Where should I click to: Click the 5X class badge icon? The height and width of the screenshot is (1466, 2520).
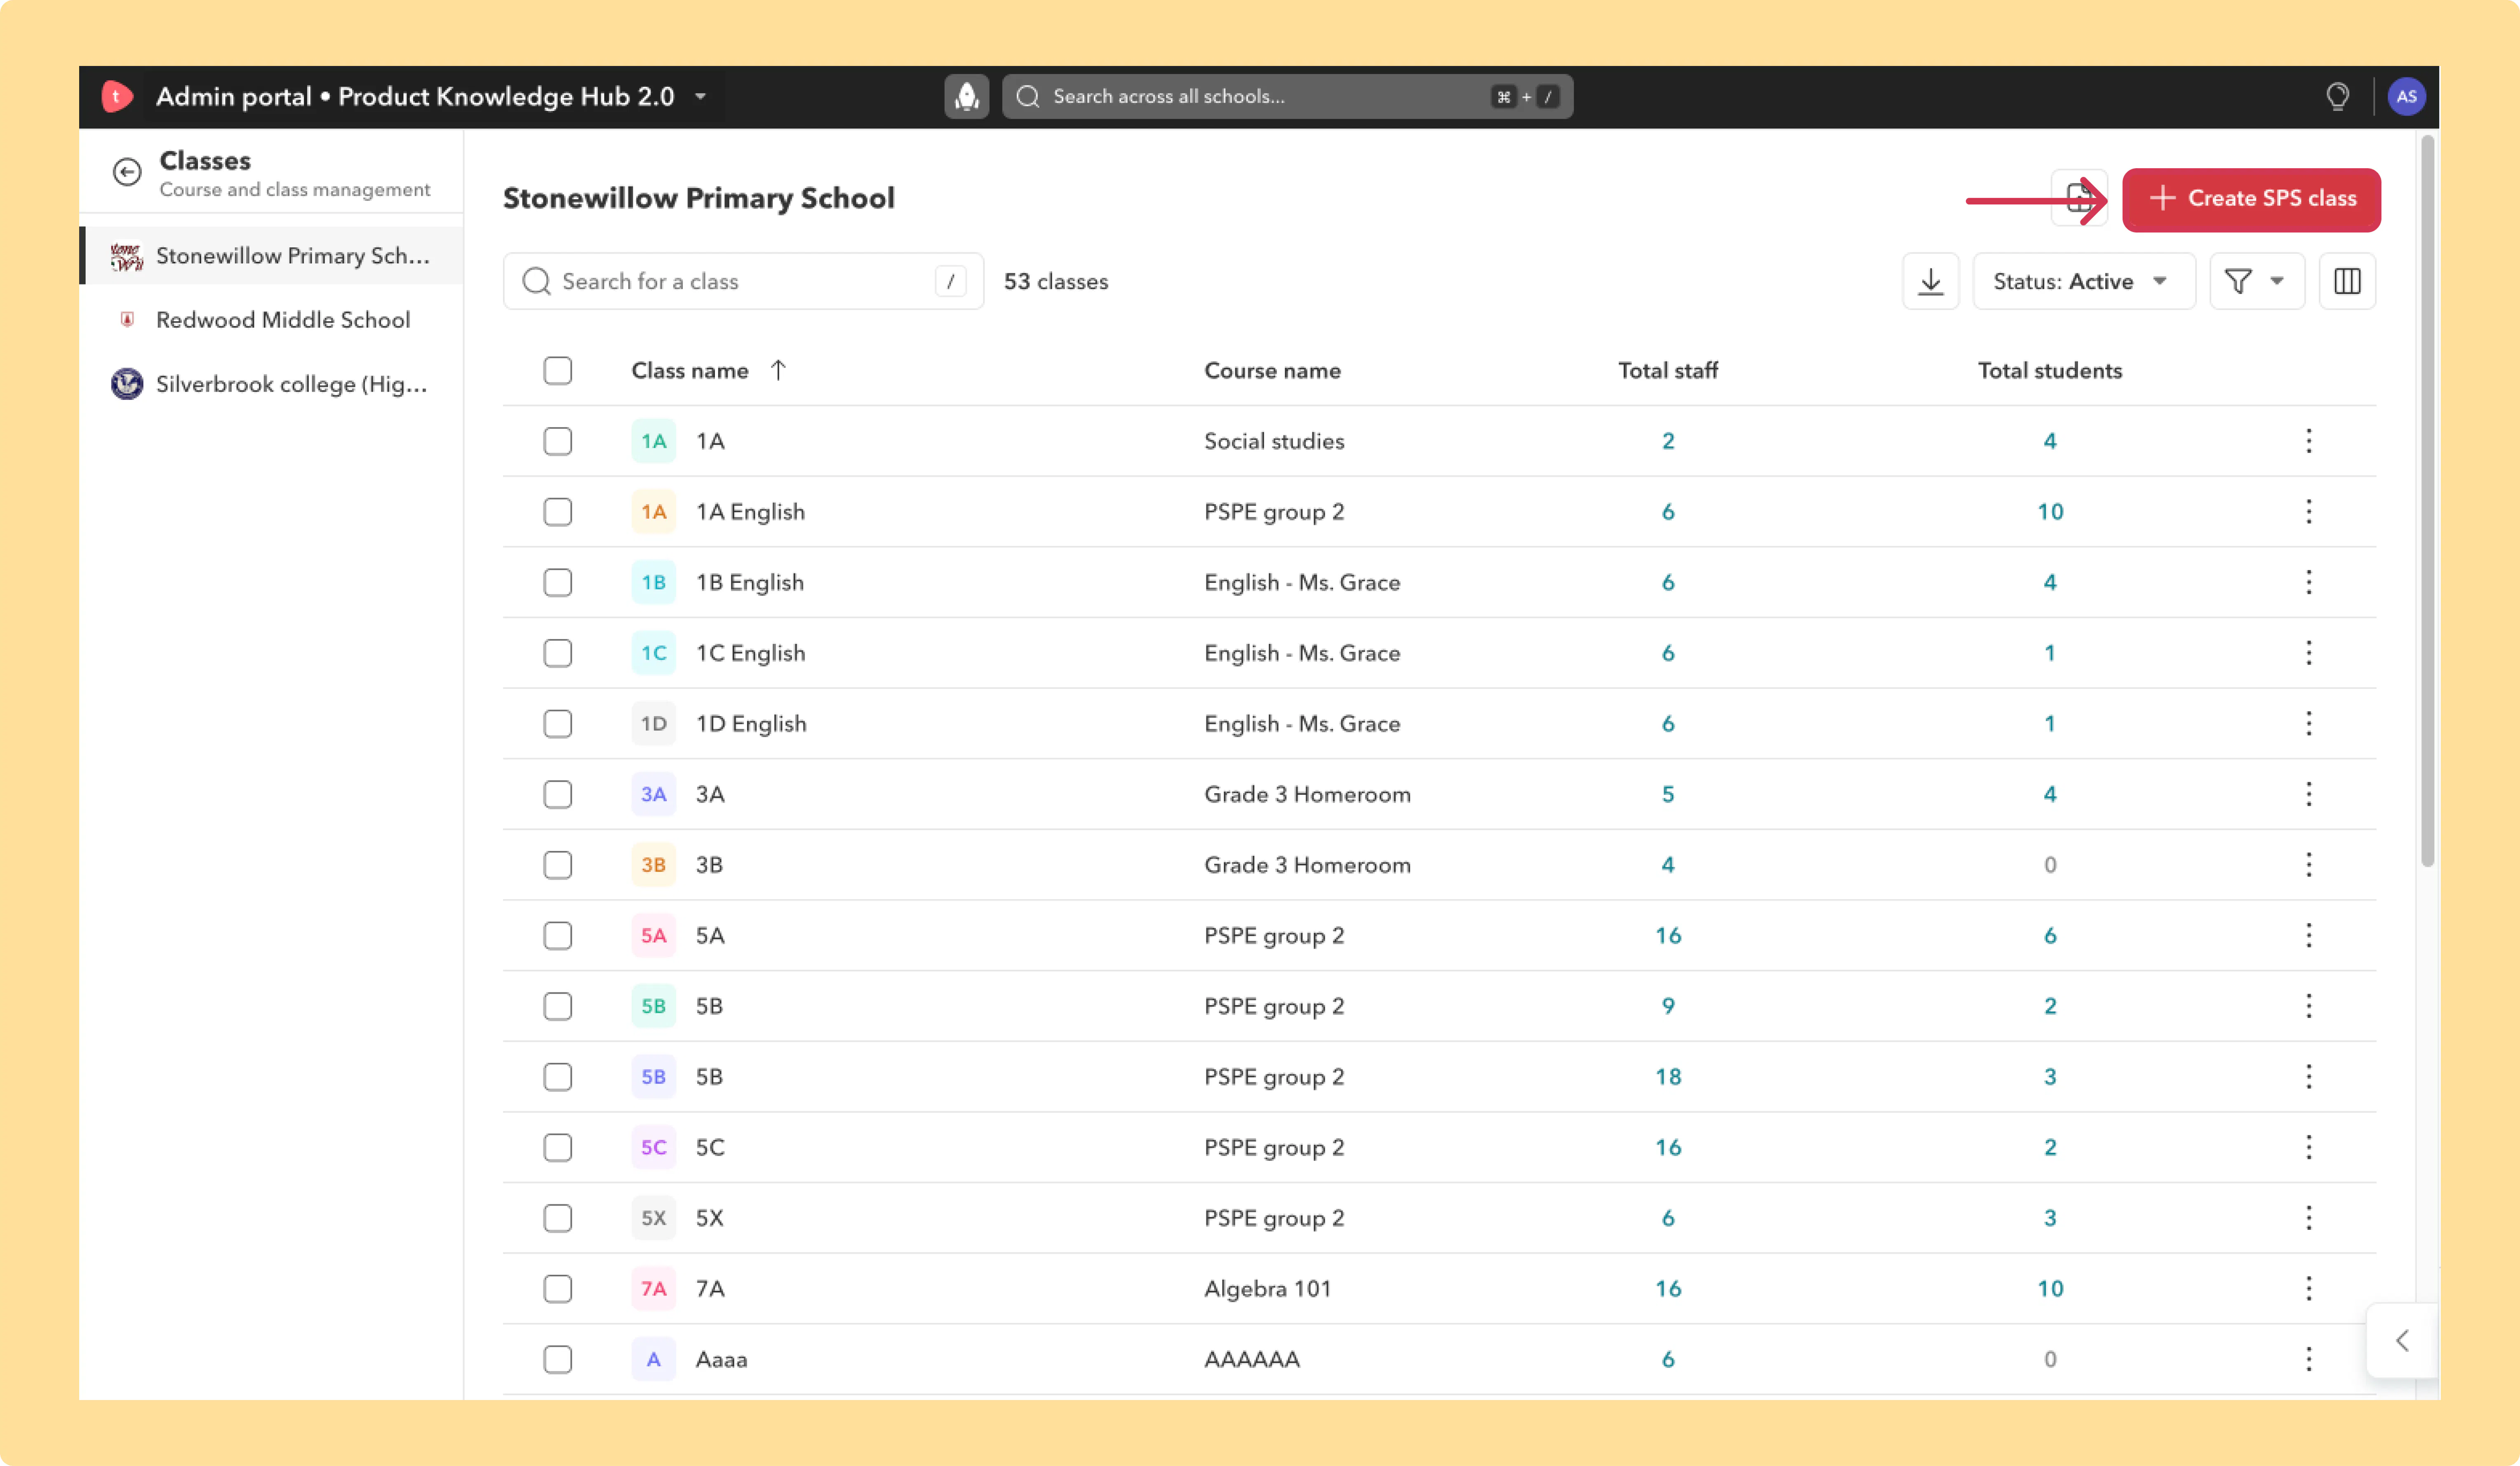coord(653,1218)
